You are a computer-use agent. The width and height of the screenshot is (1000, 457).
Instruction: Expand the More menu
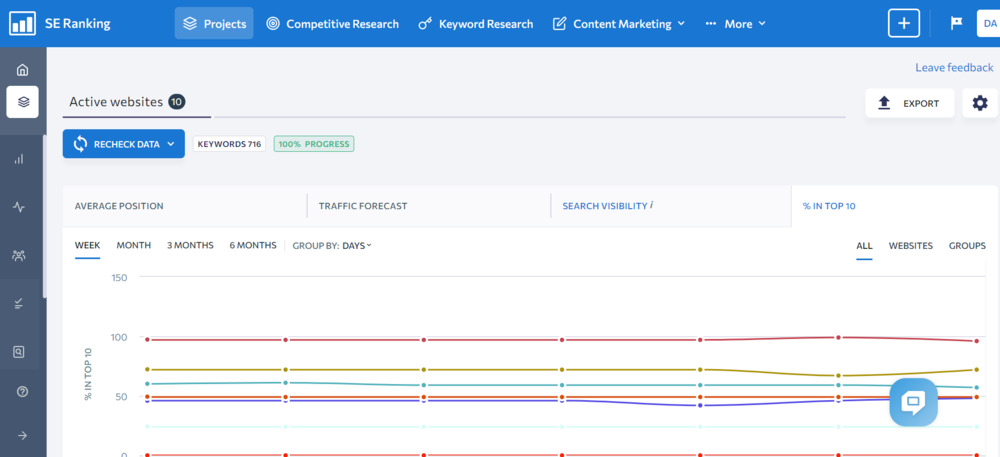click(x=735, y=24)
